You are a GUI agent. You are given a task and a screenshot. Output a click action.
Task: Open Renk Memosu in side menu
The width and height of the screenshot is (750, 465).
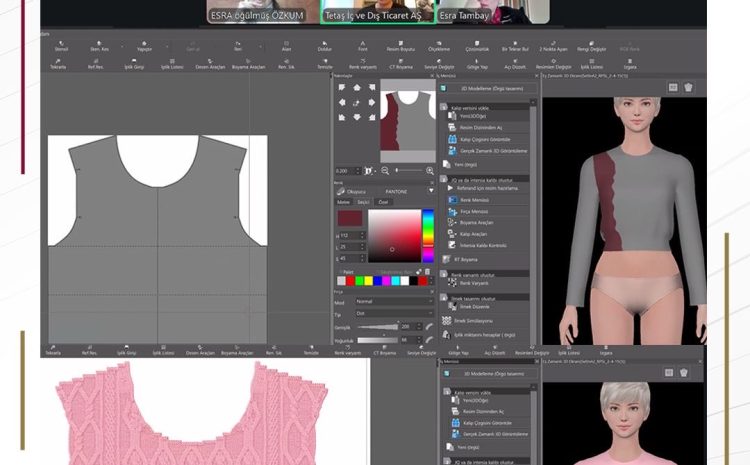[472, 199]
